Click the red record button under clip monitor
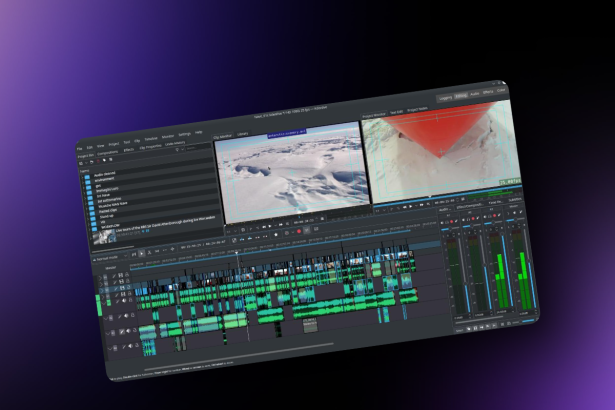The image size is (615, 410). point(298,229)
